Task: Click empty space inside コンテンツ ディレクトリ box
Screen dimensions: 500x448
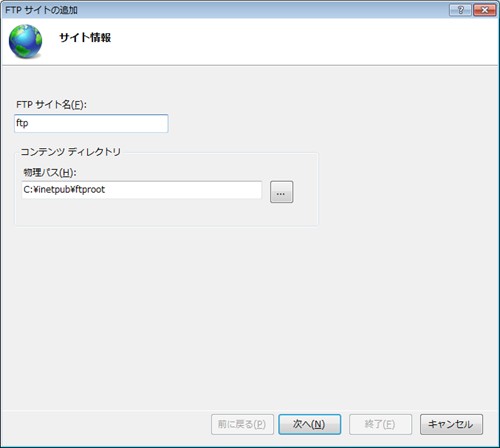Action: pos(167,213)
